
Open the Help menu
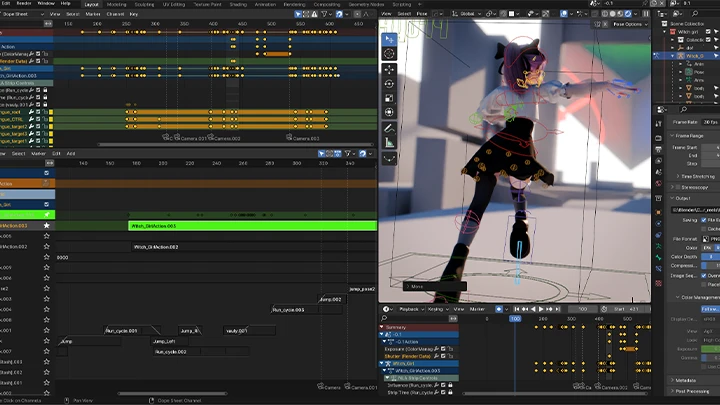pos(66,3)
